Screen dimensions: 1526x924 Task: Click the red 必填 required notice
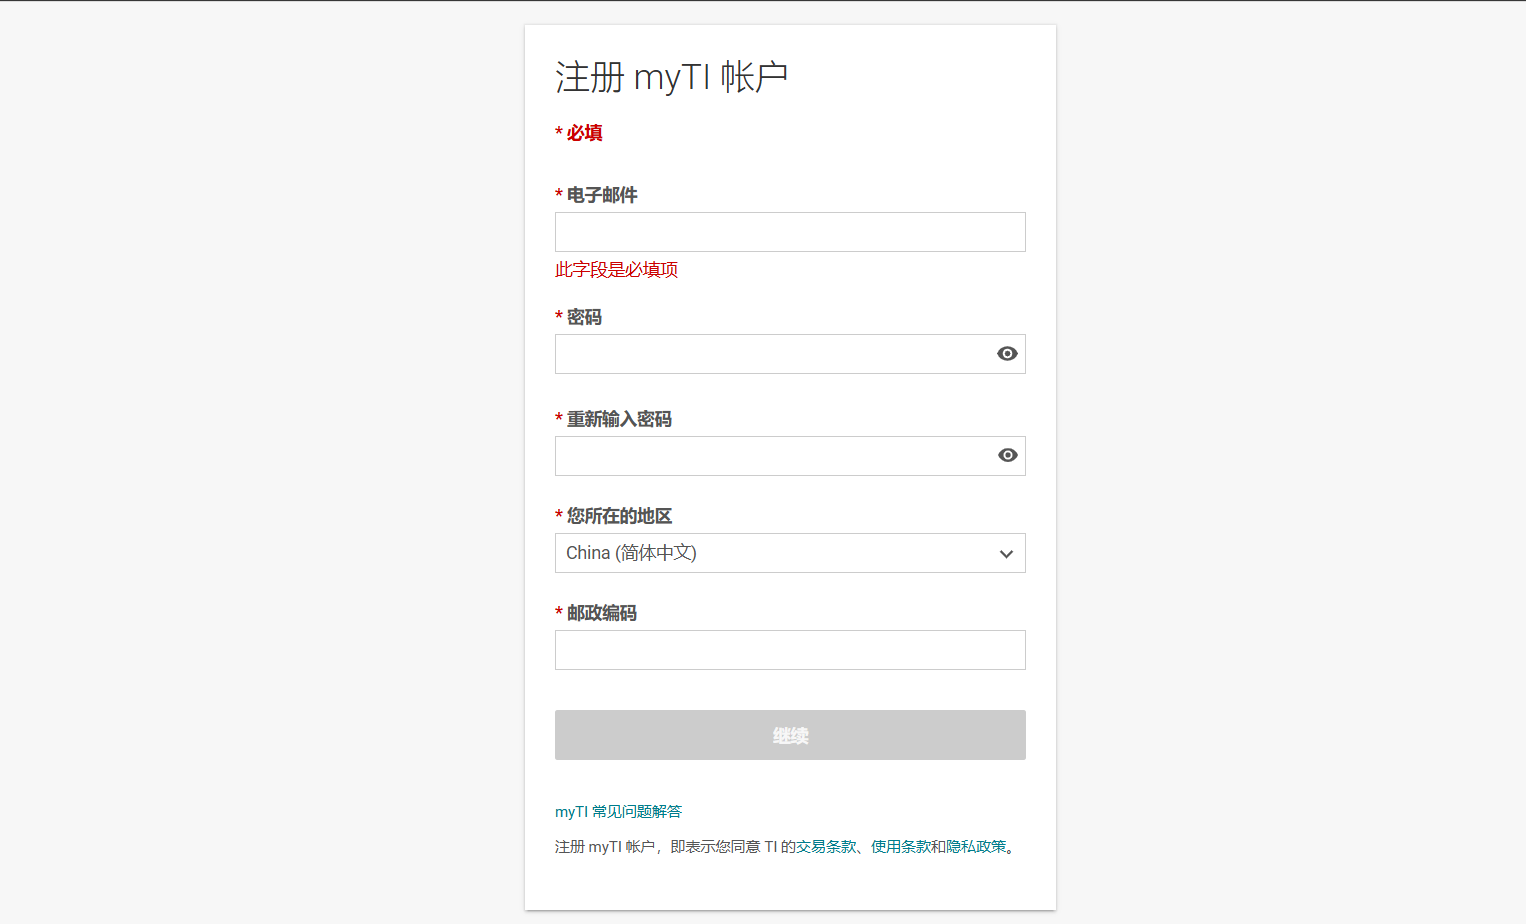pos(579,133)
